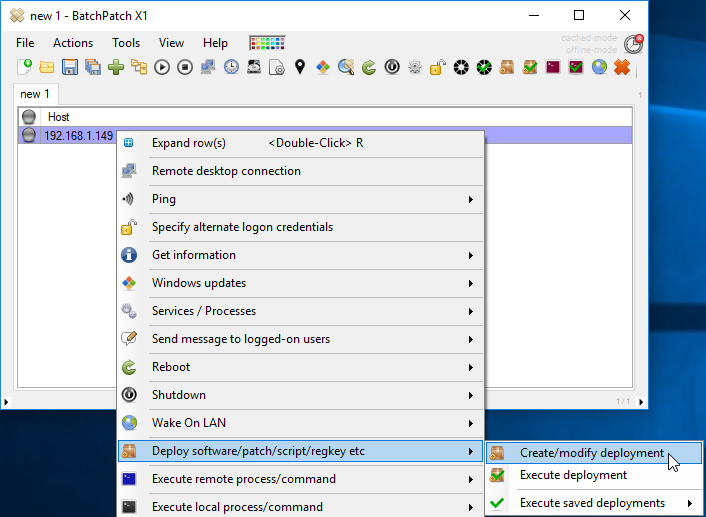Click the black wheel with green check icon
The height and width of the screenshot is (517, 706).
484,67
